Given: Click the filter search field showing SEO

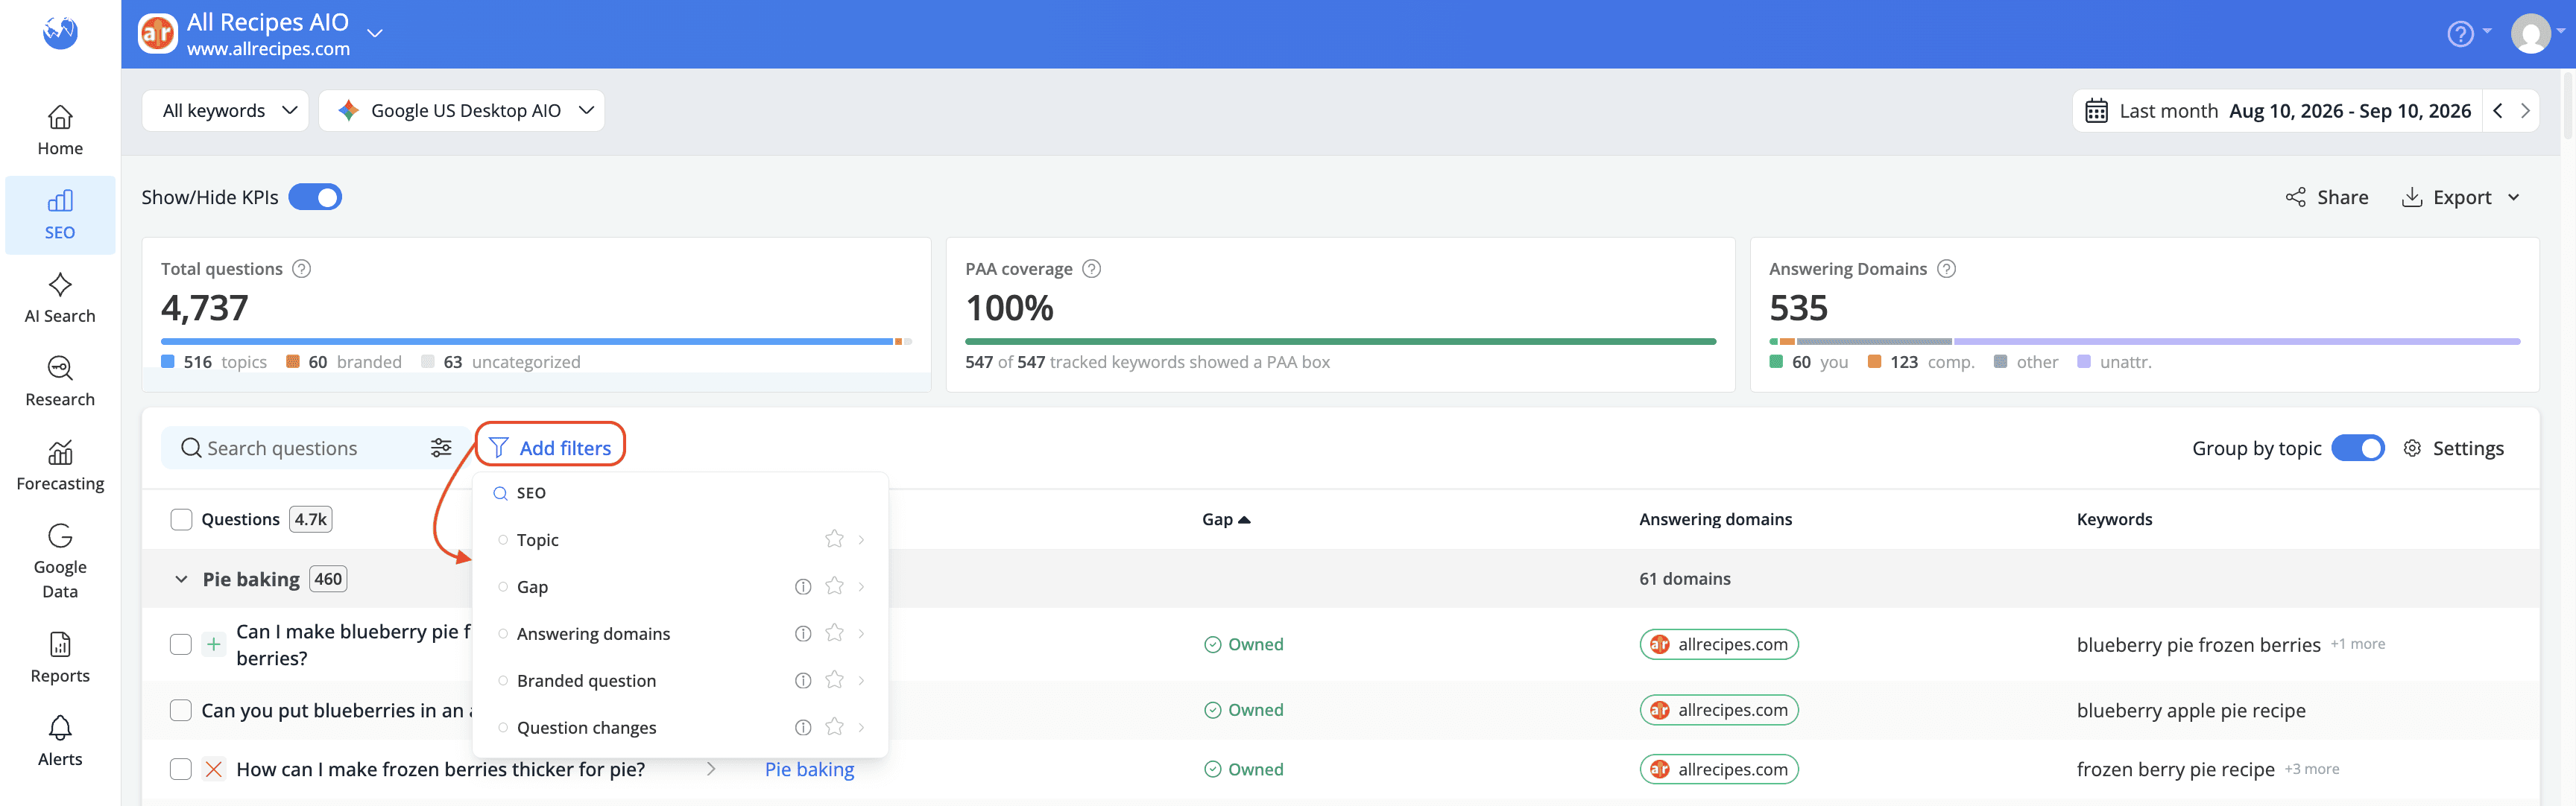Looking at the screenshot, I should (680, 493).
